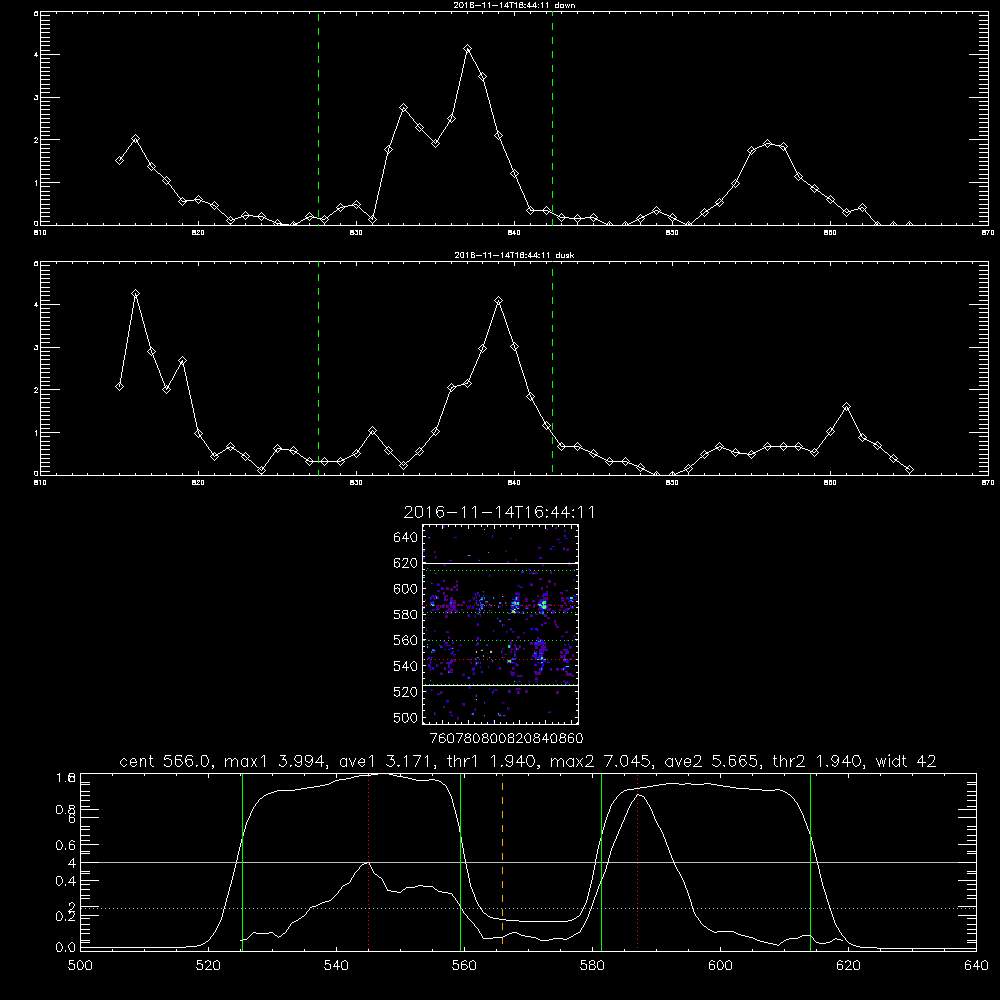
Task: Click the '640' x-axis label of bottom plot
Action: point(976,966)
